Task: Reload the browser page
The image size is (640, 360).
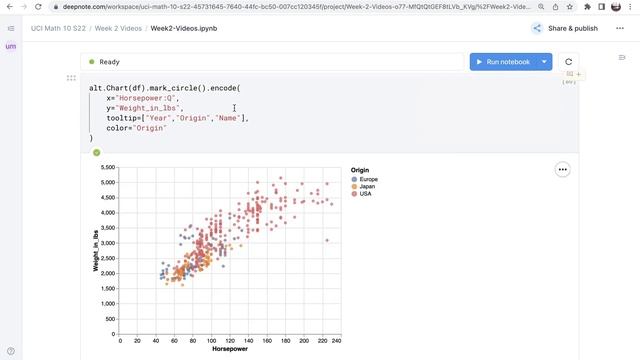Action: [x=38, y=7]
